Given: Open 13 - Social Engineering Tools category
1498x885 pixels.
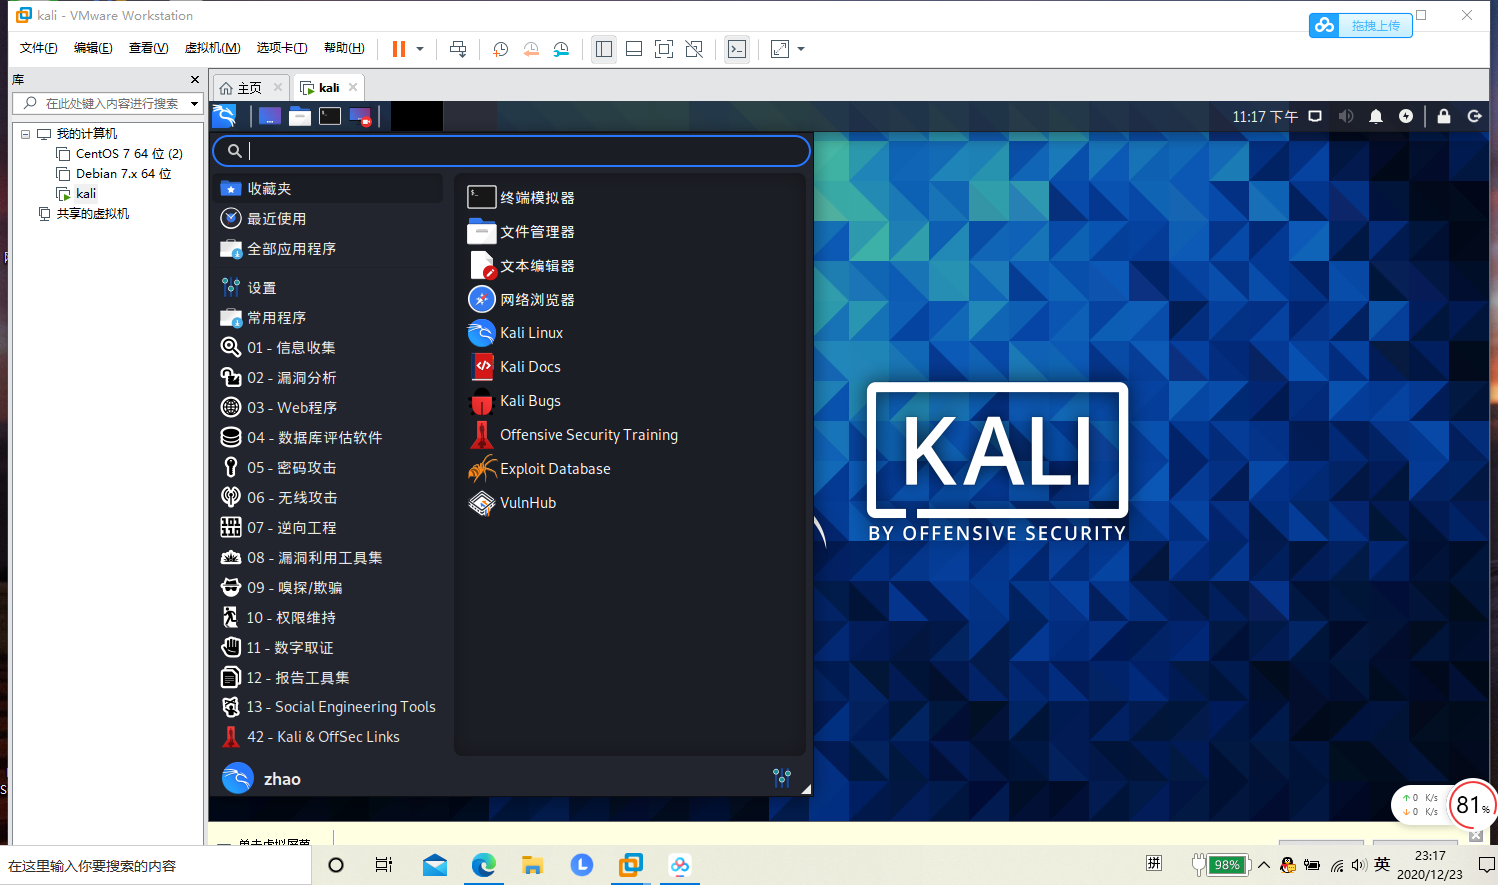Looking at the screenshot, I should pos(328,707).
